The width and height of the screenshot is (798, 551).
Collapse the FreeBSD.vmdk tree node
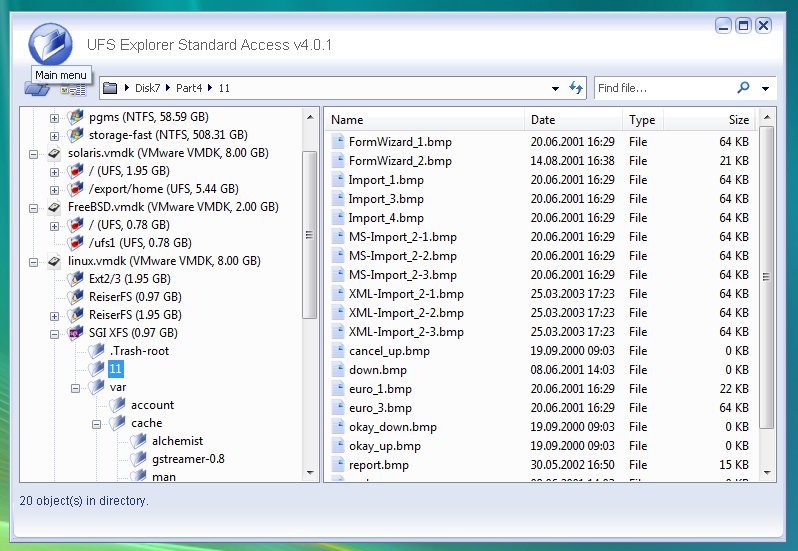tap(33, 208)
